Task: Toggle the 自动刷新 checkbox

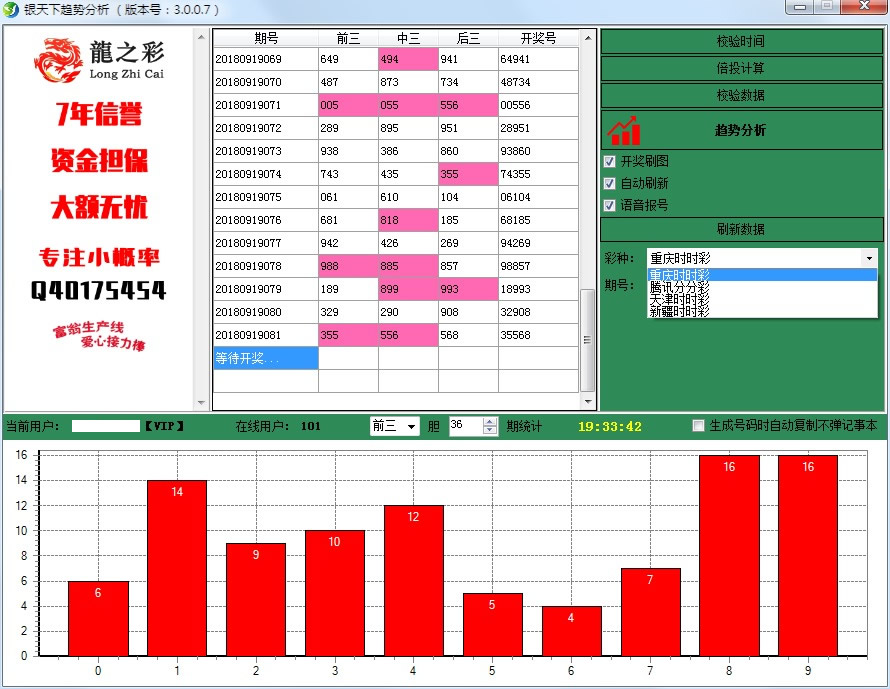Action: (609, 183)
